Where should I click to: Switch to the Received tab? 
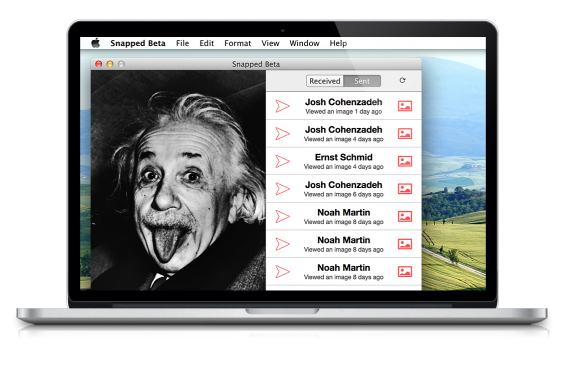click(325, 81)
